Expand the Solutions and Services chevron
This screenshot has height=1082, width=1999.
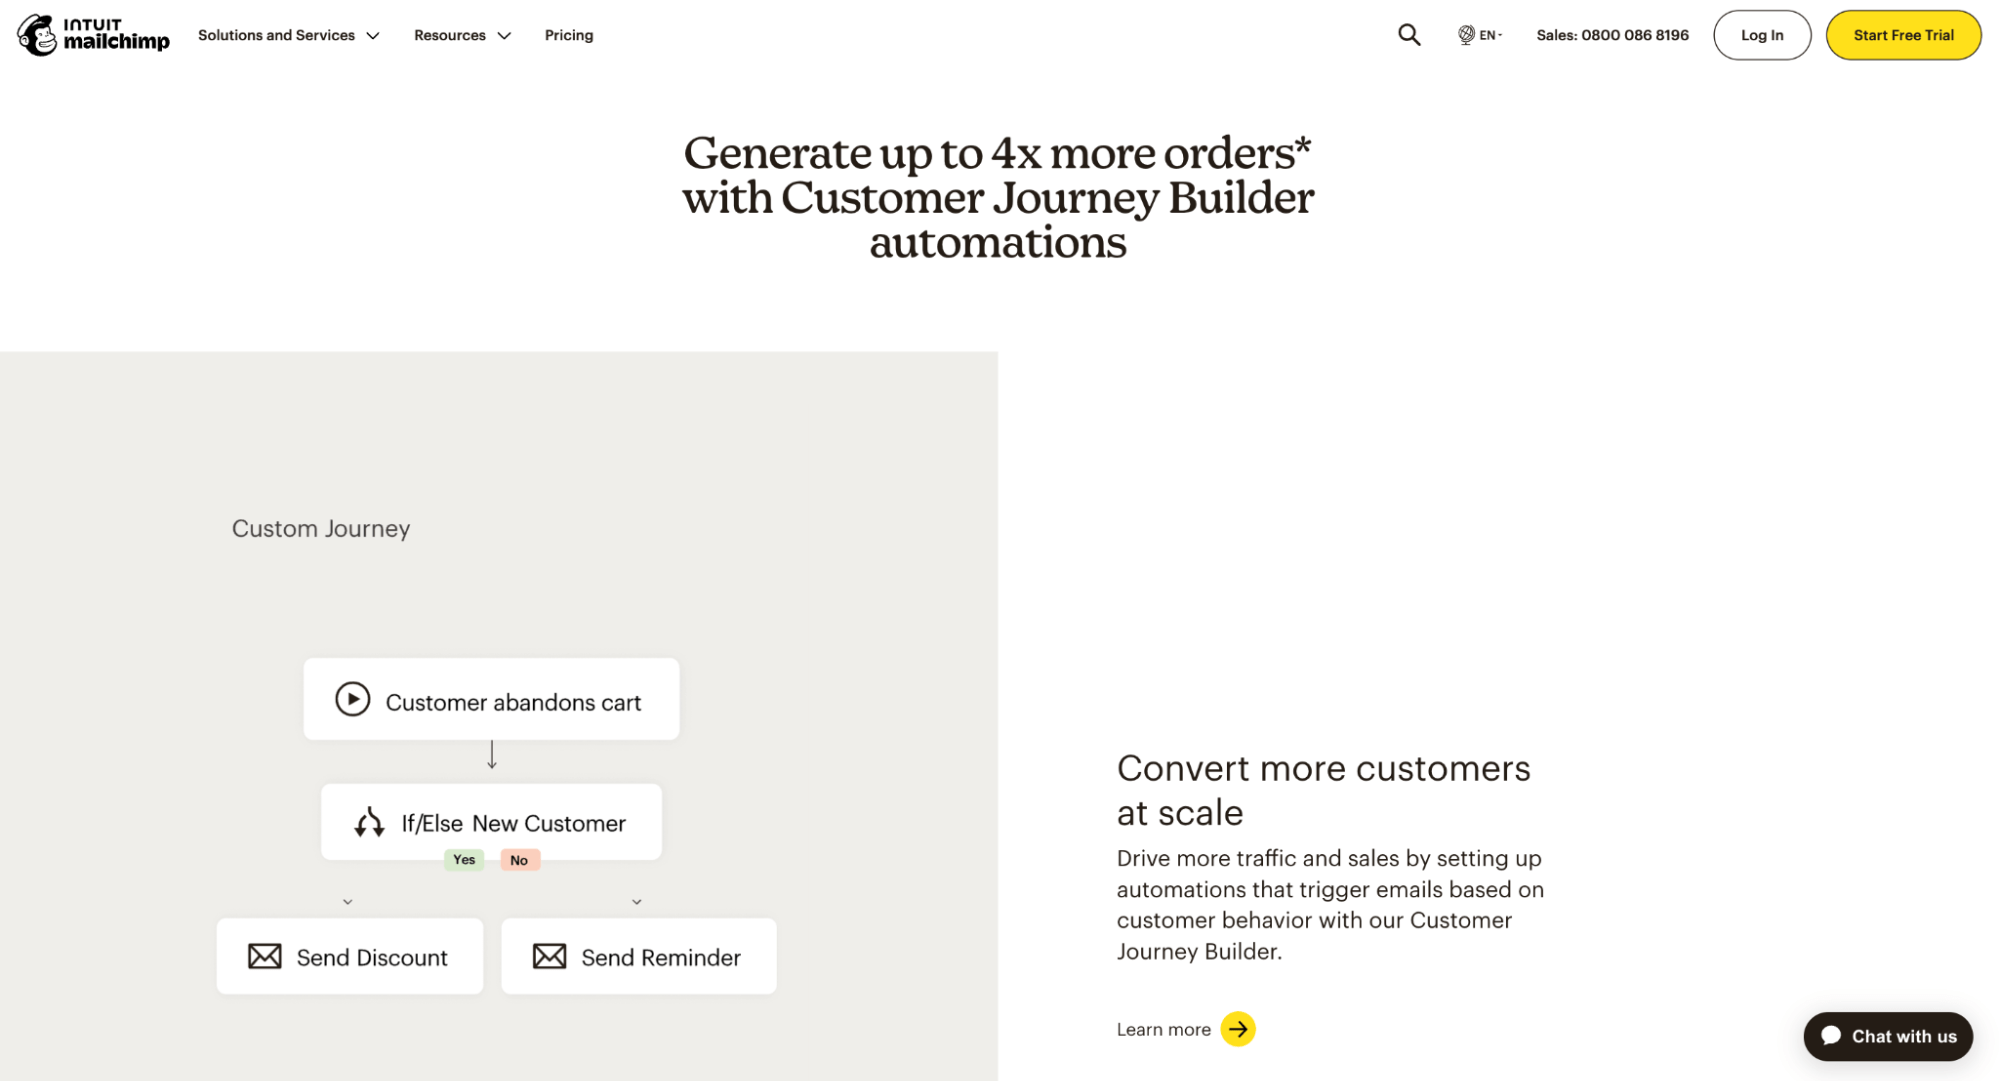[x=373, y=36]
